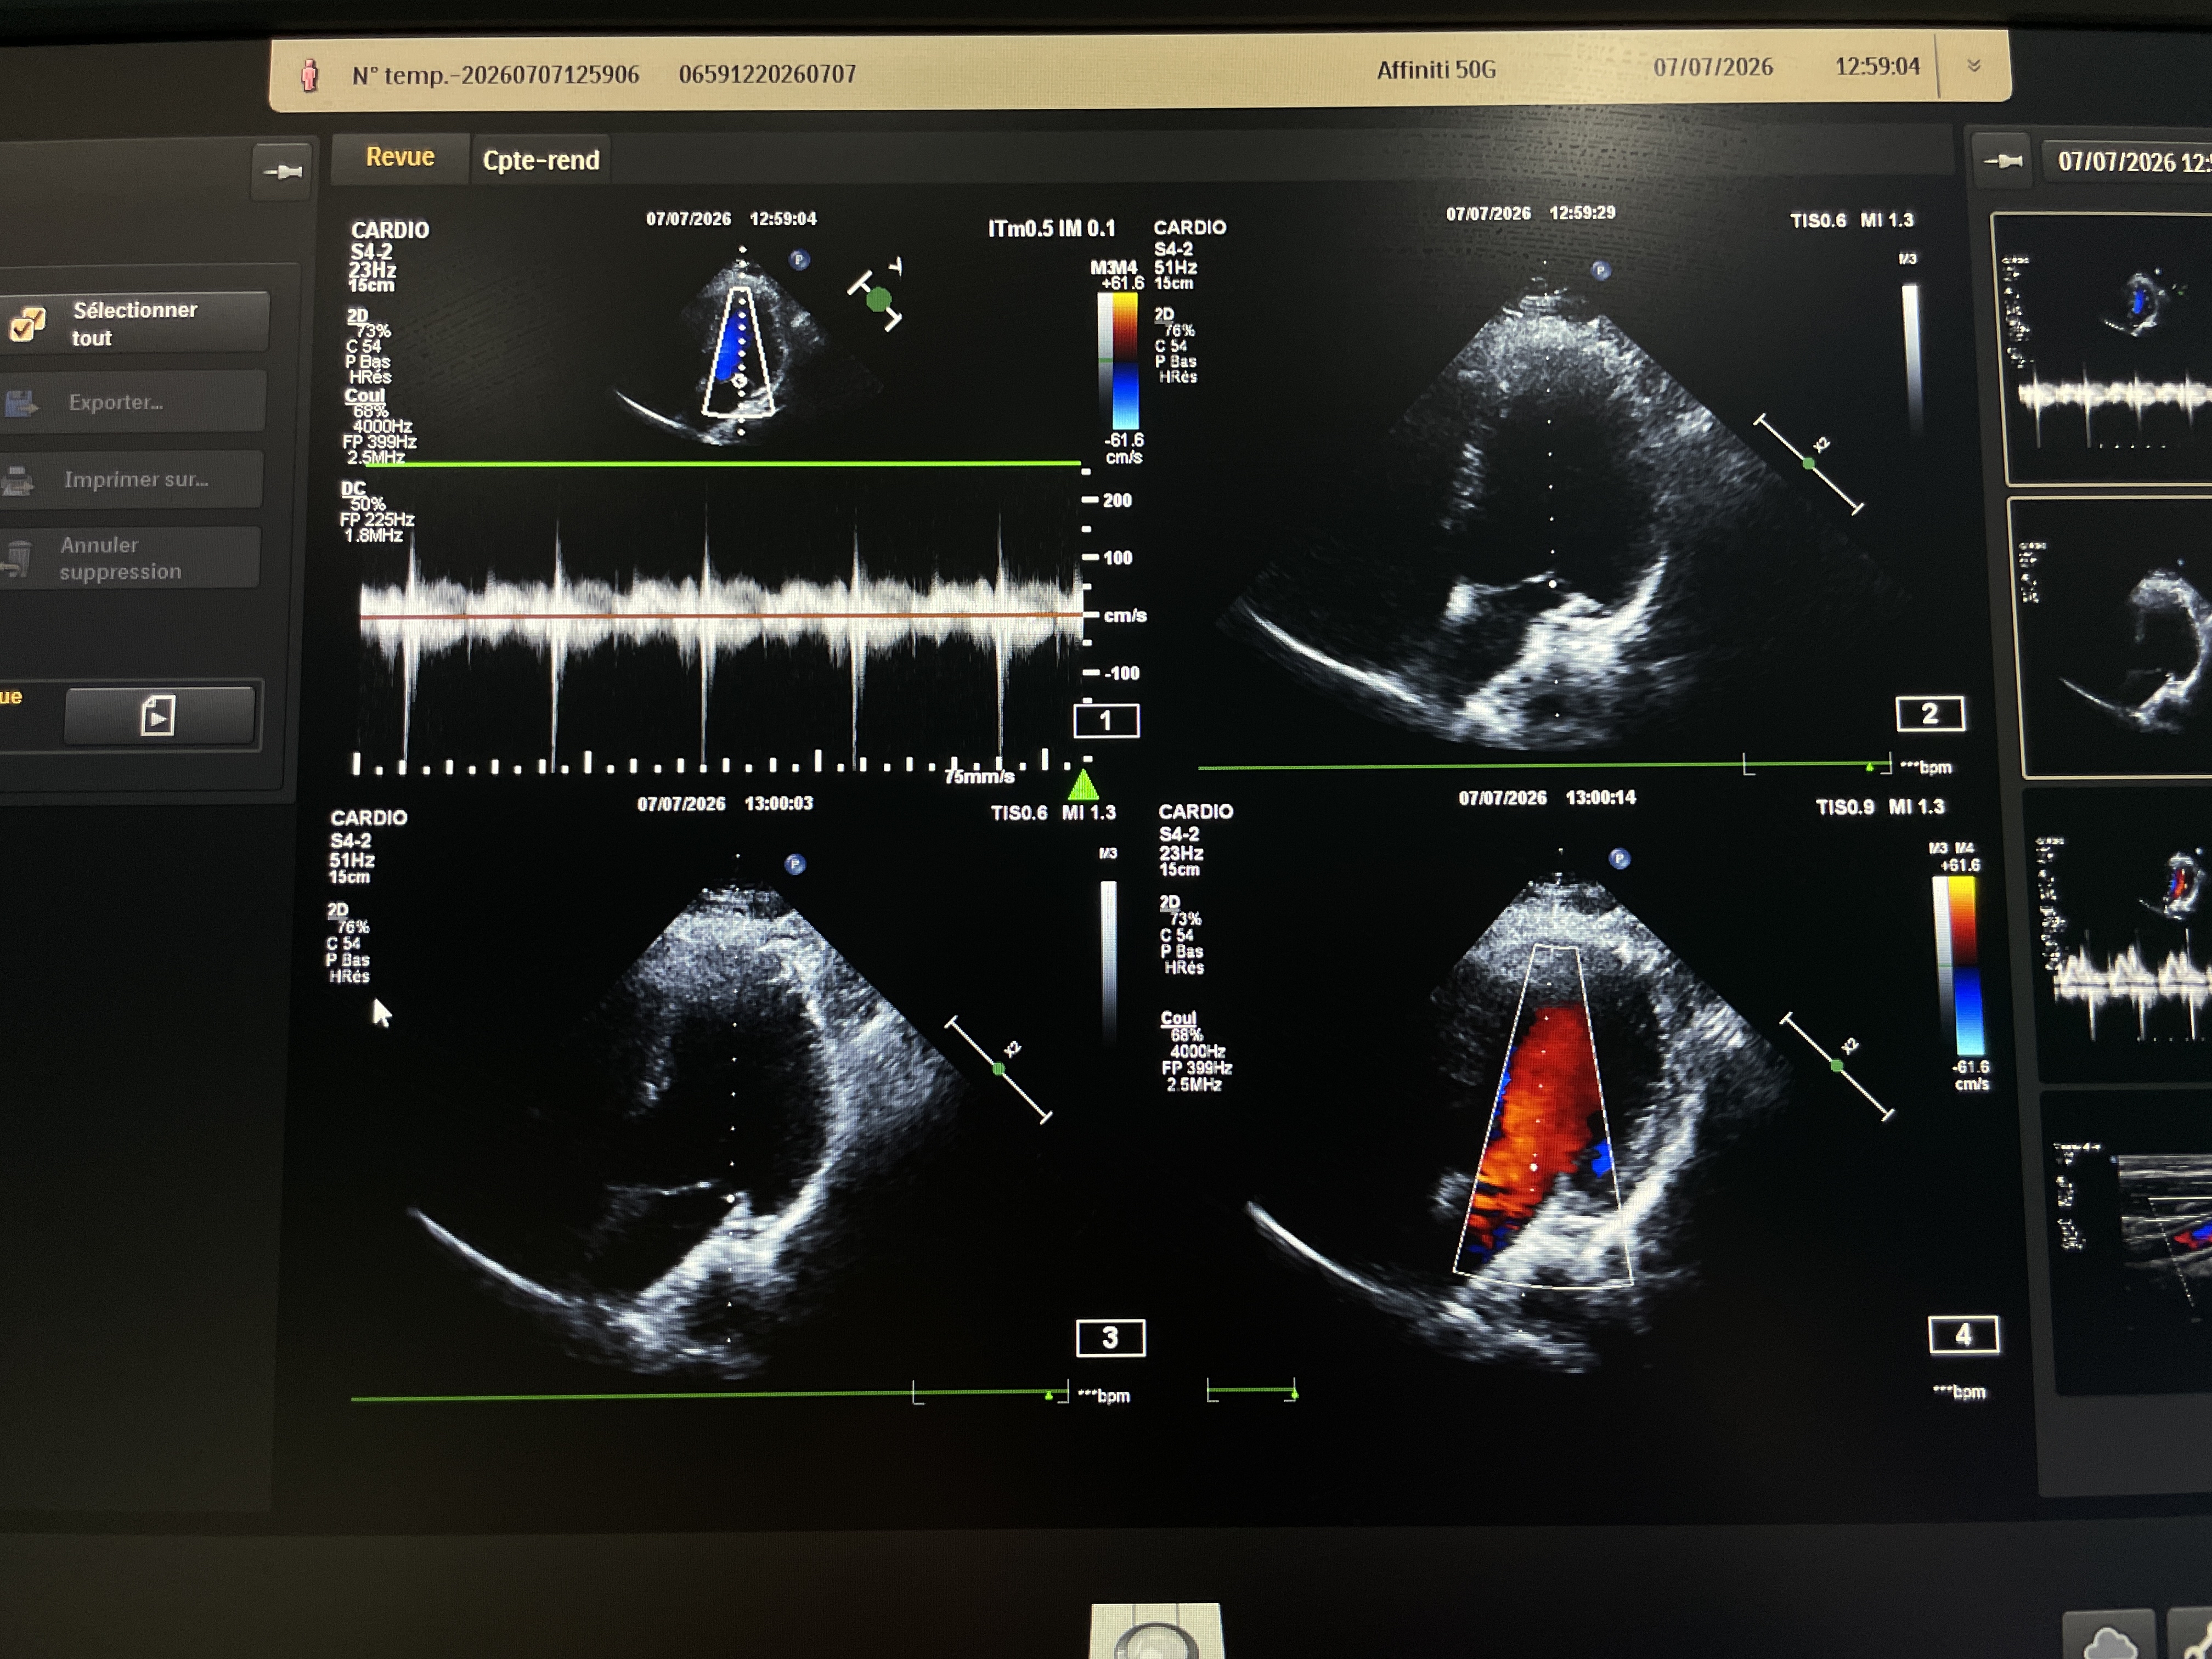Click the P orientation marker in image 2
The image size is (2212, 1659).
[x=1600, y=270]
